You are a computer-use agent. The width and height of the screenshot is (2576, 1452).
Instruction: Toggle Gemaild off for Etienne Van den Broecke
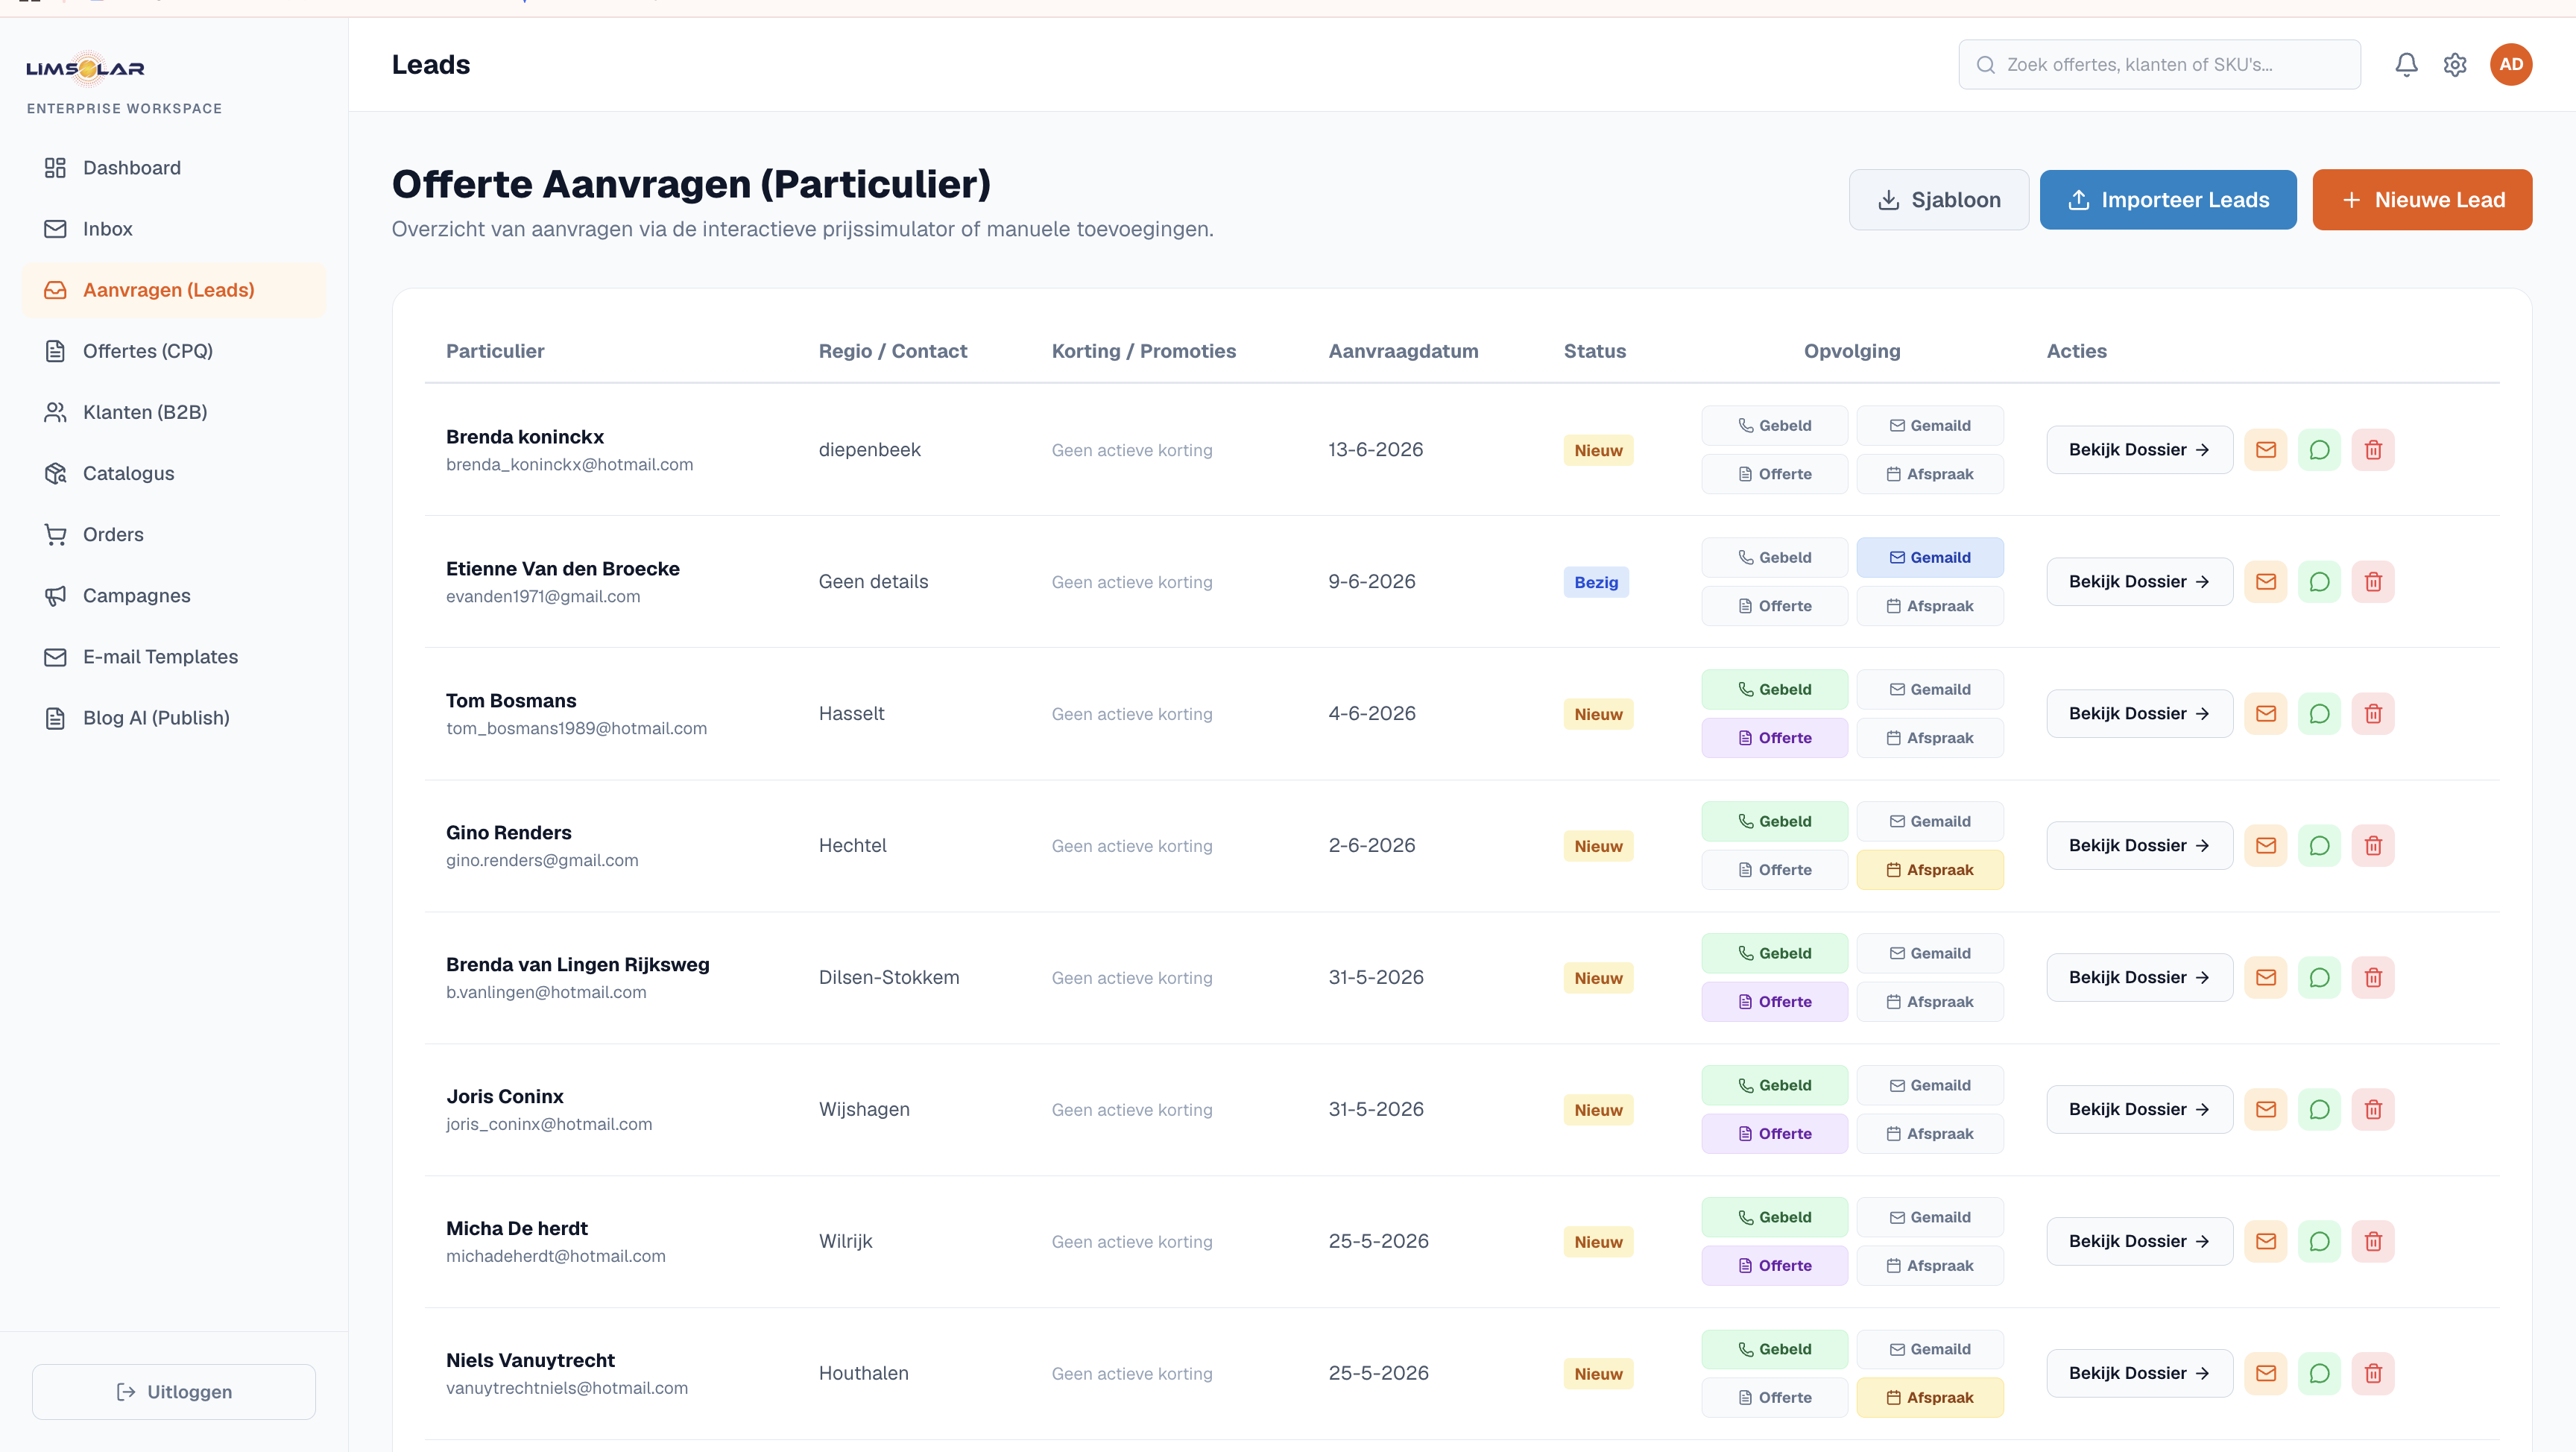(1930, 558)
